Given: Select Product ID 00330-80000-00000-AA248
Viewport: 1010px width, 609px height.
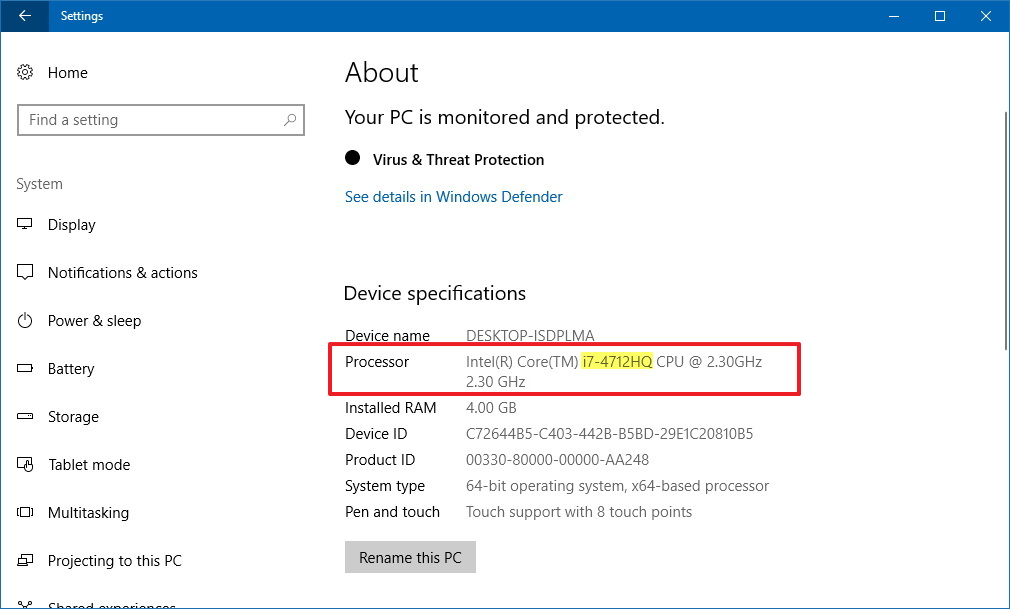Looking at the screenshot, I should pos(557,459).
